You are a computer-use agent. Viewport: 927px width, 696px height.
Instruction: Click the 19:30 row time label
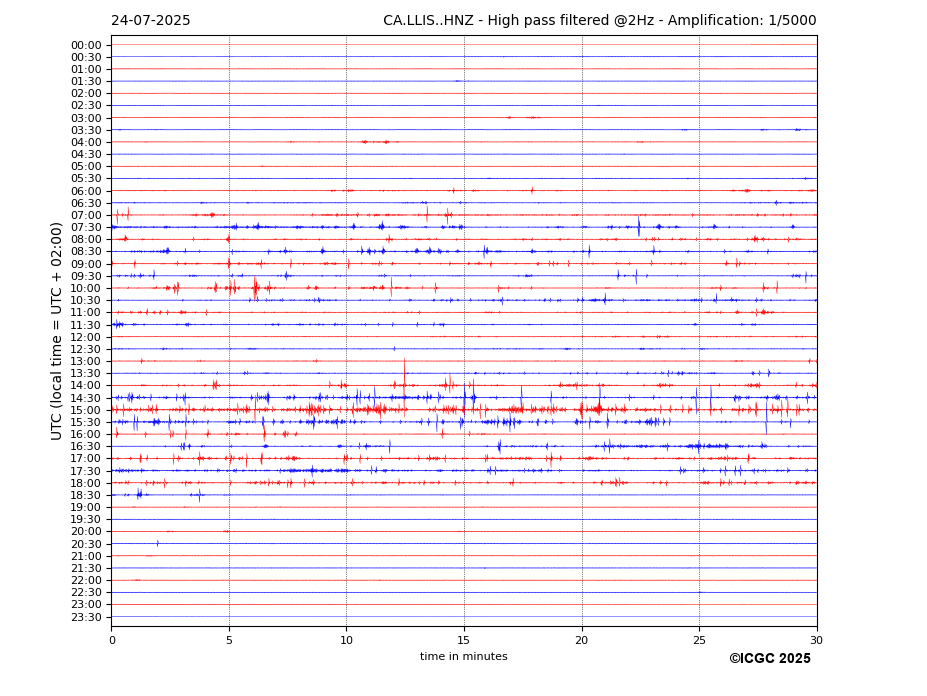tap(86, 520)
